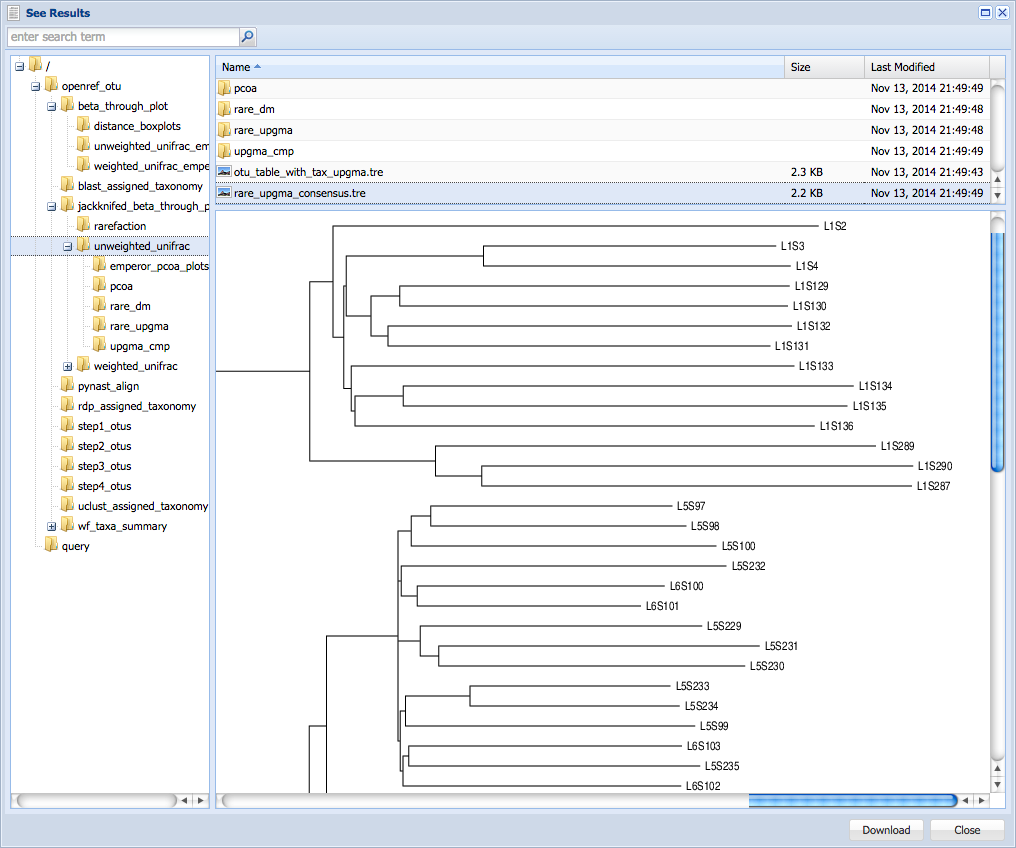Select the tree pane pcoa item
The width and height of the screenshot is (1016, 848).
[x=121, y=286]
